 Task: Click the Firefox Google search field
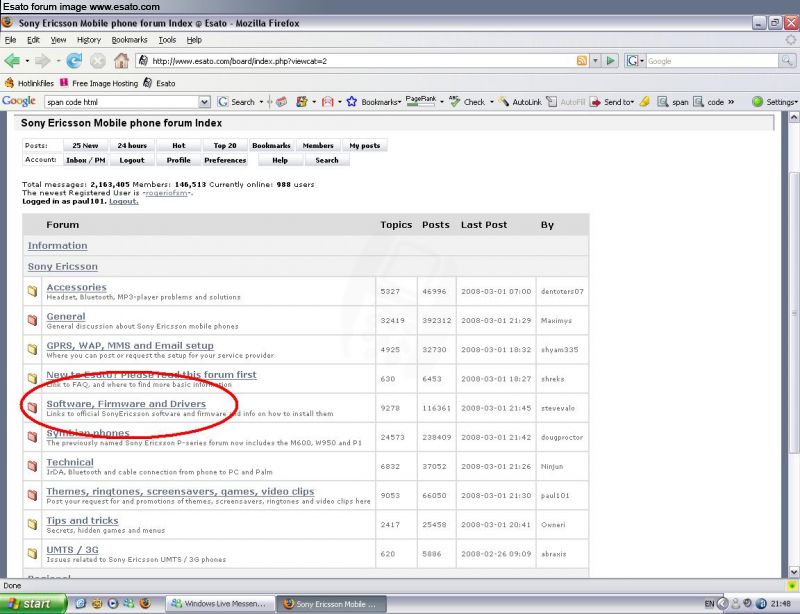pos(712,61)
